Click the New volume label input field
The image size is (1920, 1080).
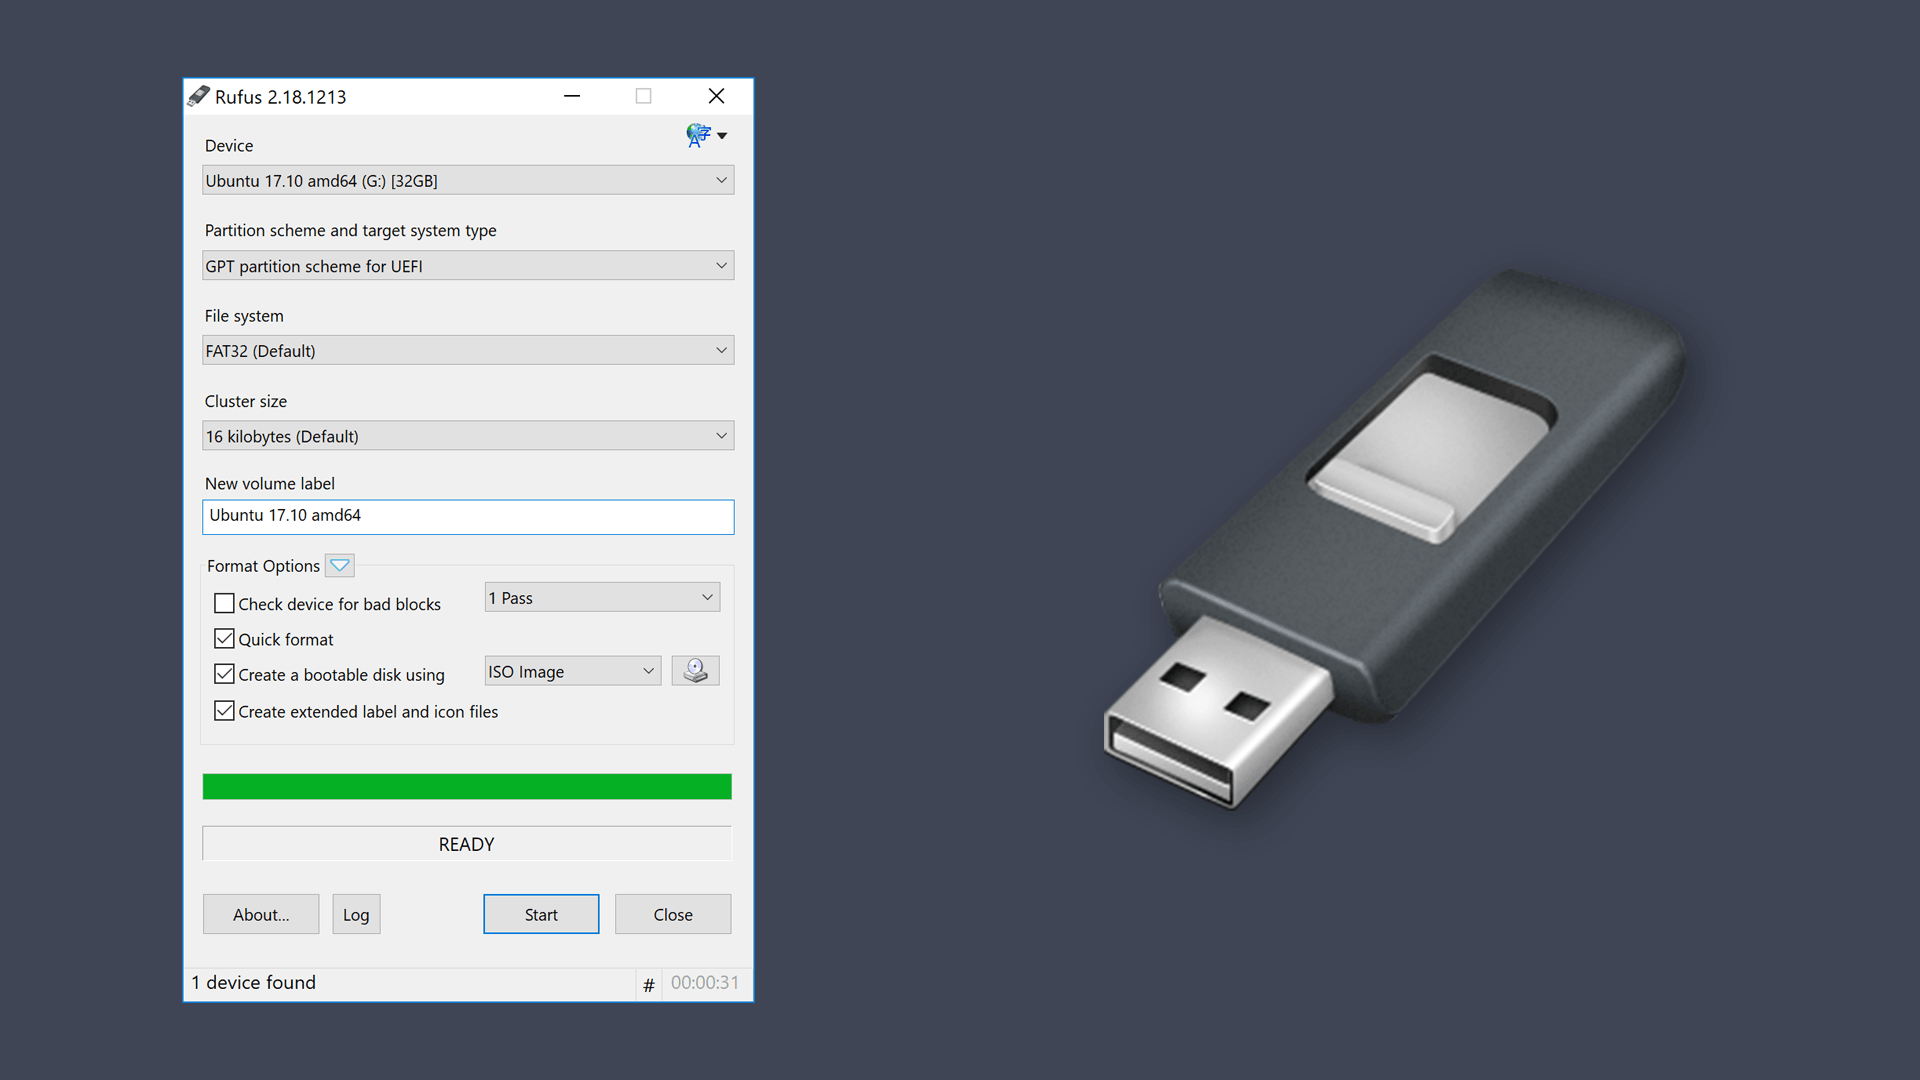468,517
